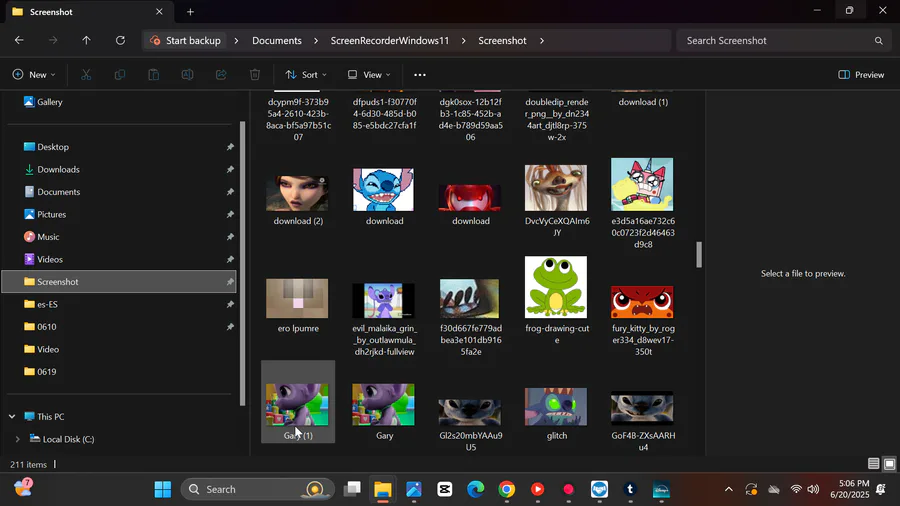
Task: Open Google Chrome from taskbar
Action: [x=506, y=489]
